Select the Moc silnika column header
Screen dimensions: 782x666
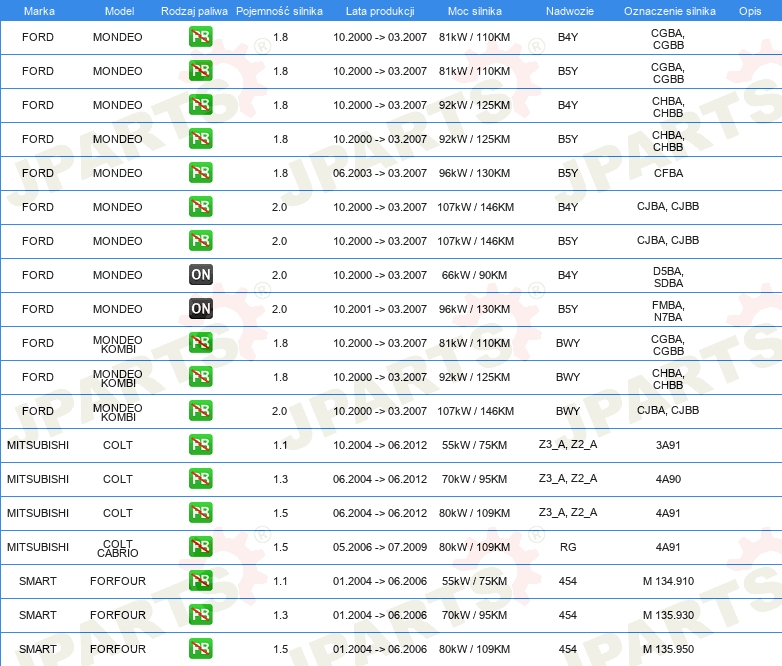tap(475, 11)
